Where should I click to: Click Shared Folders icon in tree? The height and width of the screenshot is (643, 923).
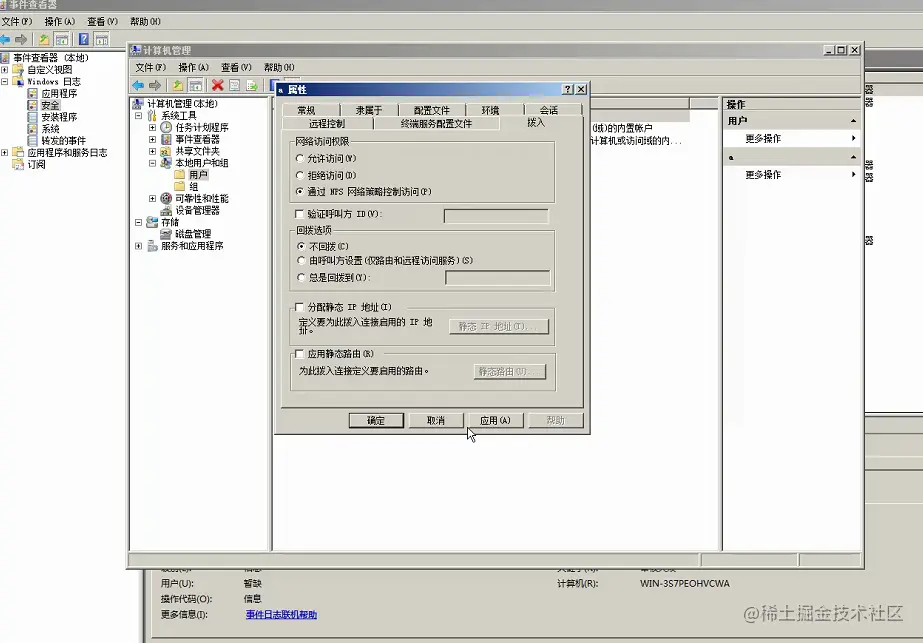point(166,151)
